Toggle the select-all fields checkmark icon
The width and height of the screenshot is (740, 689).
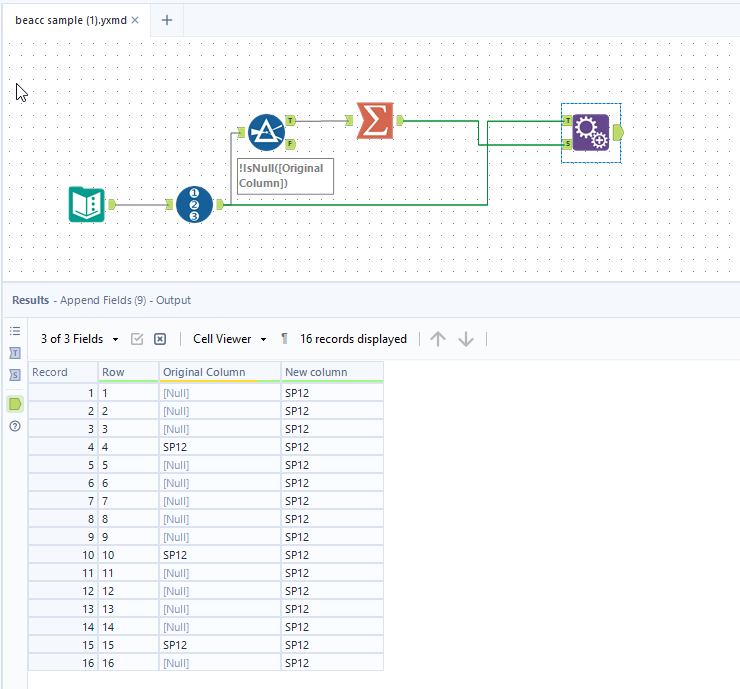[x=138, y=339]
